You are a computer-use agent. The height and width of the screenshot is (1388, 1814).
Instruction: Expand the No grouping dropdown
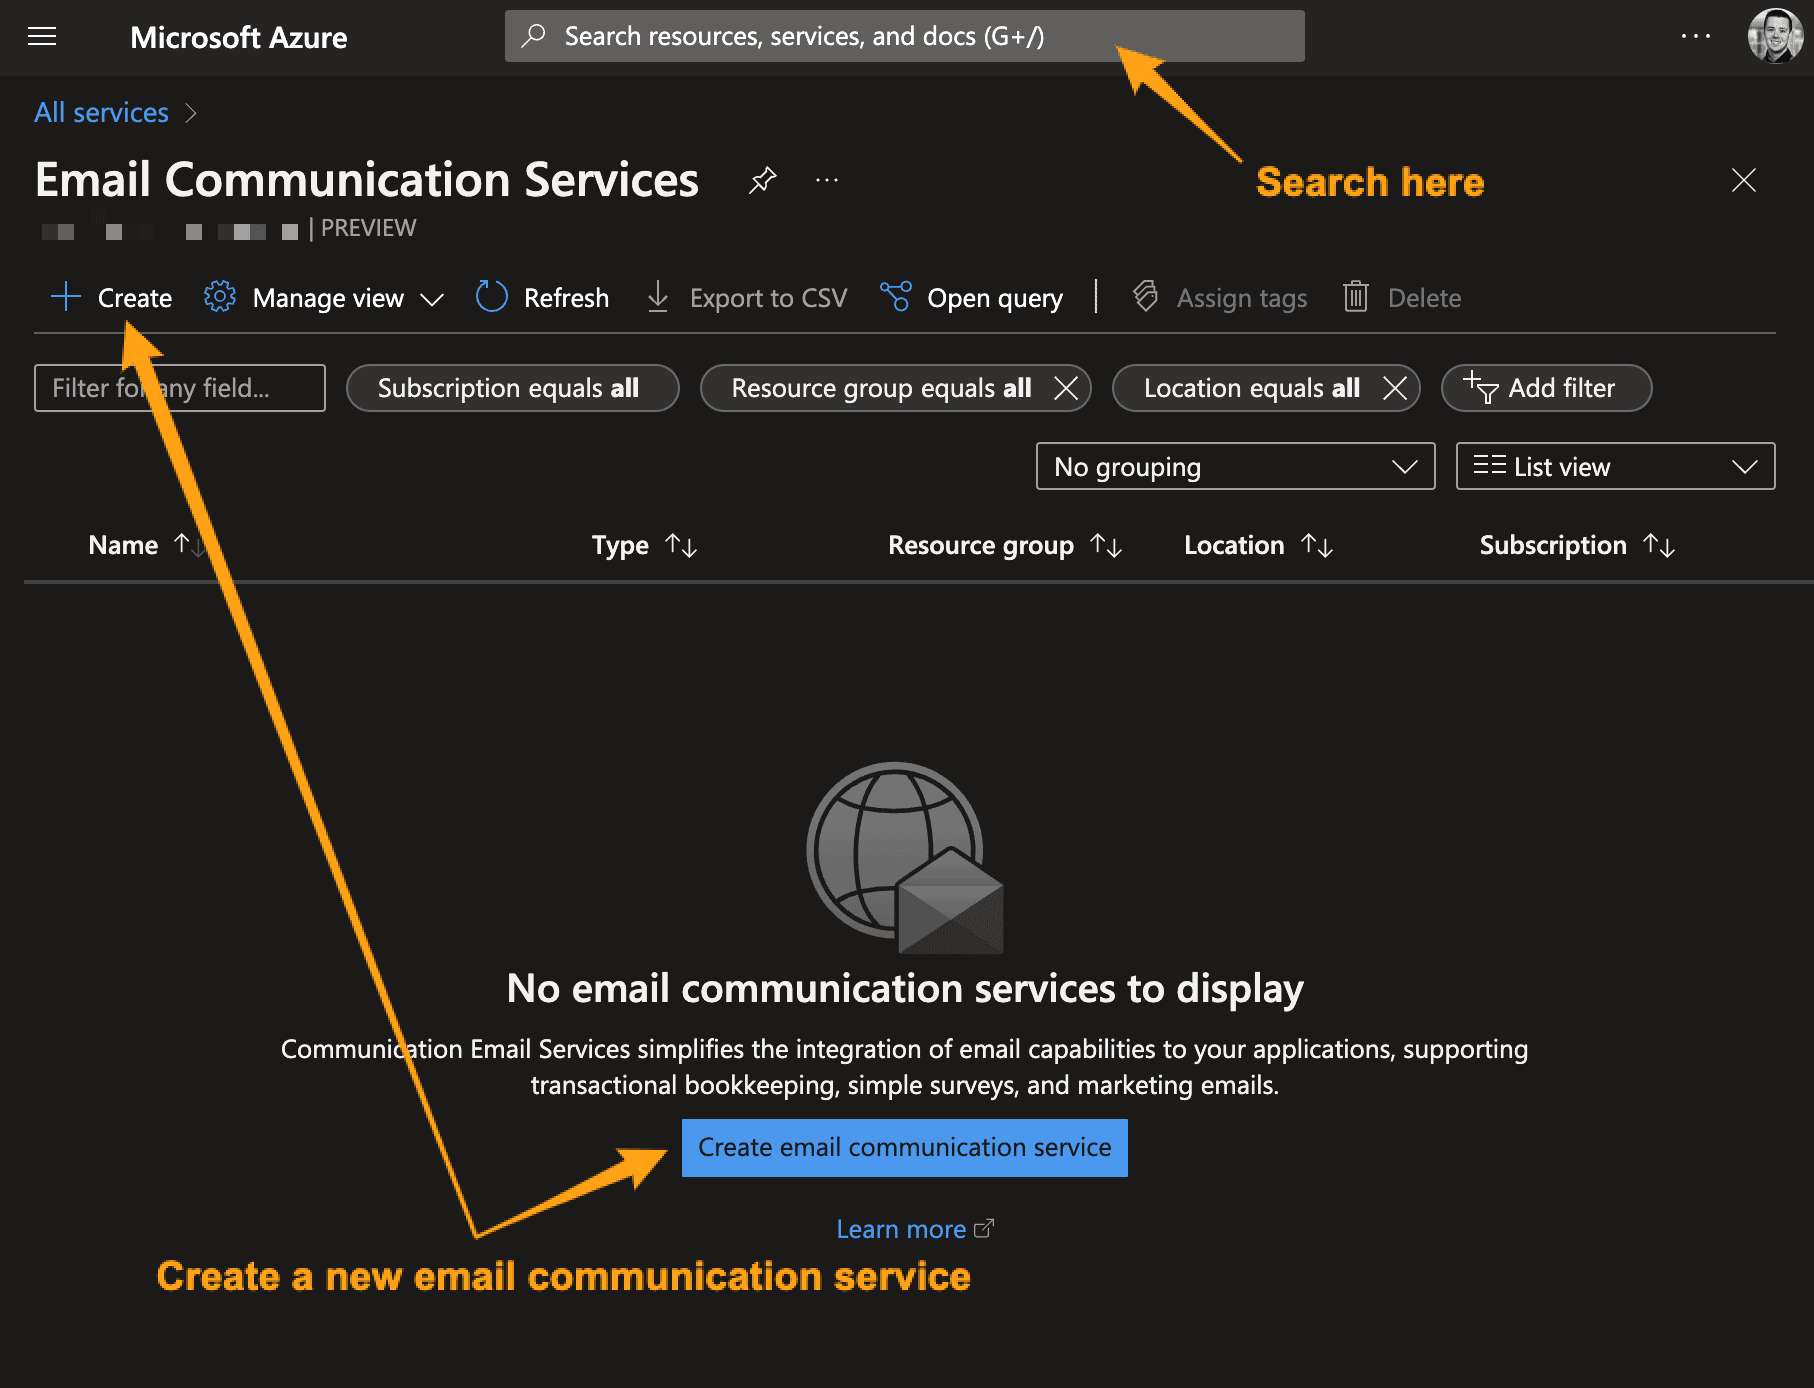click(1235, 466)
